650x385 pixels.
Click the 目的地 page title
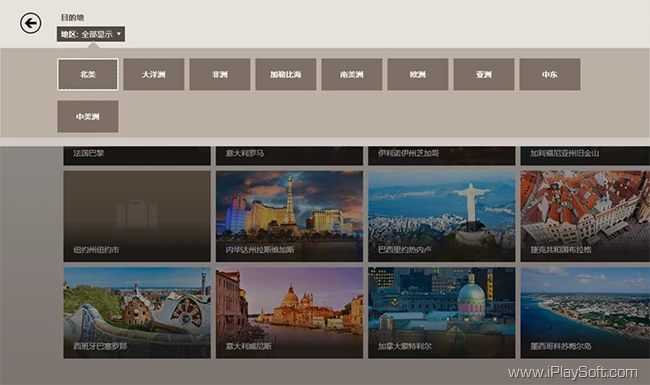click(73, 17)
